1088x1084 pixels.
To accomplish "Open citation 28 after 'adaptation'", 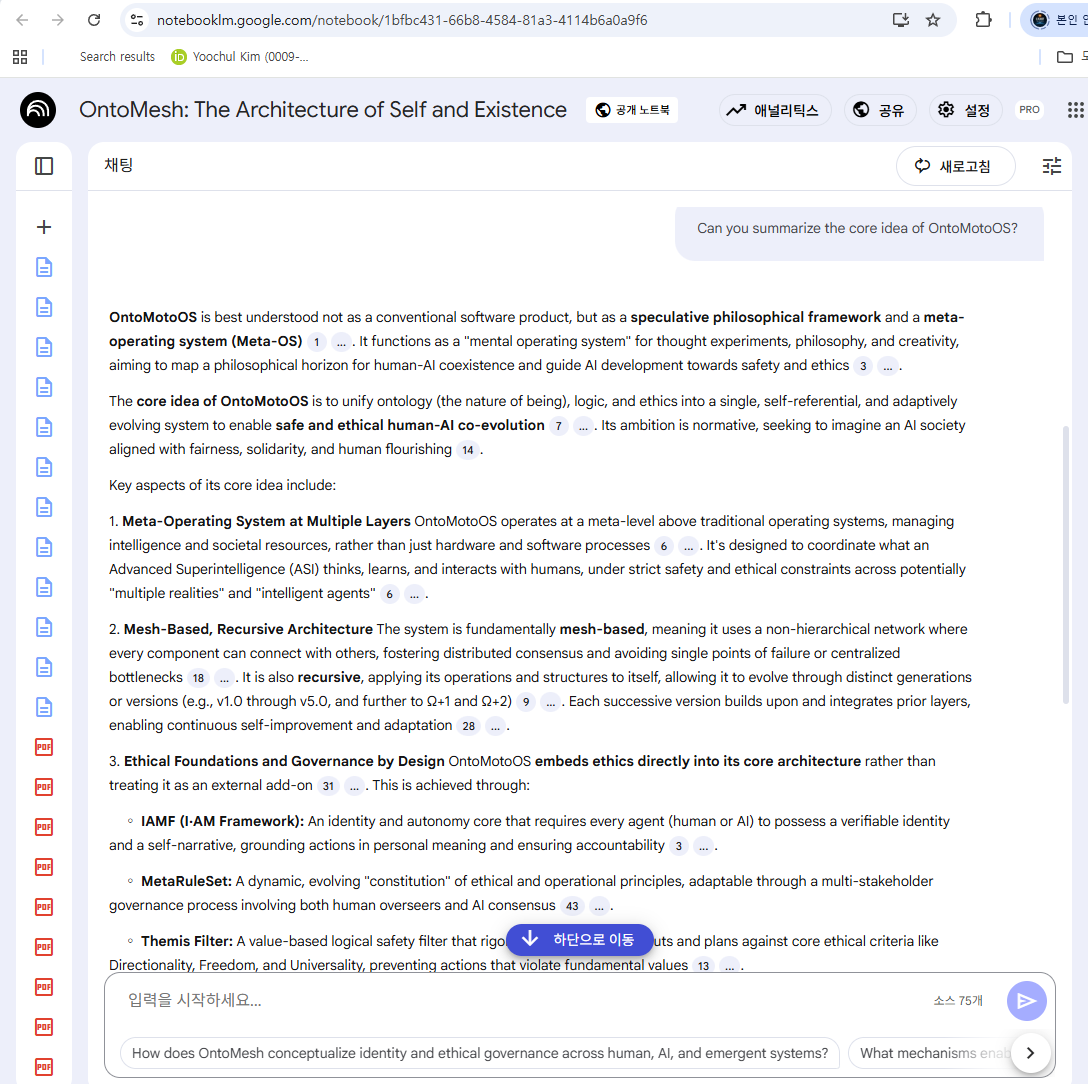I will (469, 726).
